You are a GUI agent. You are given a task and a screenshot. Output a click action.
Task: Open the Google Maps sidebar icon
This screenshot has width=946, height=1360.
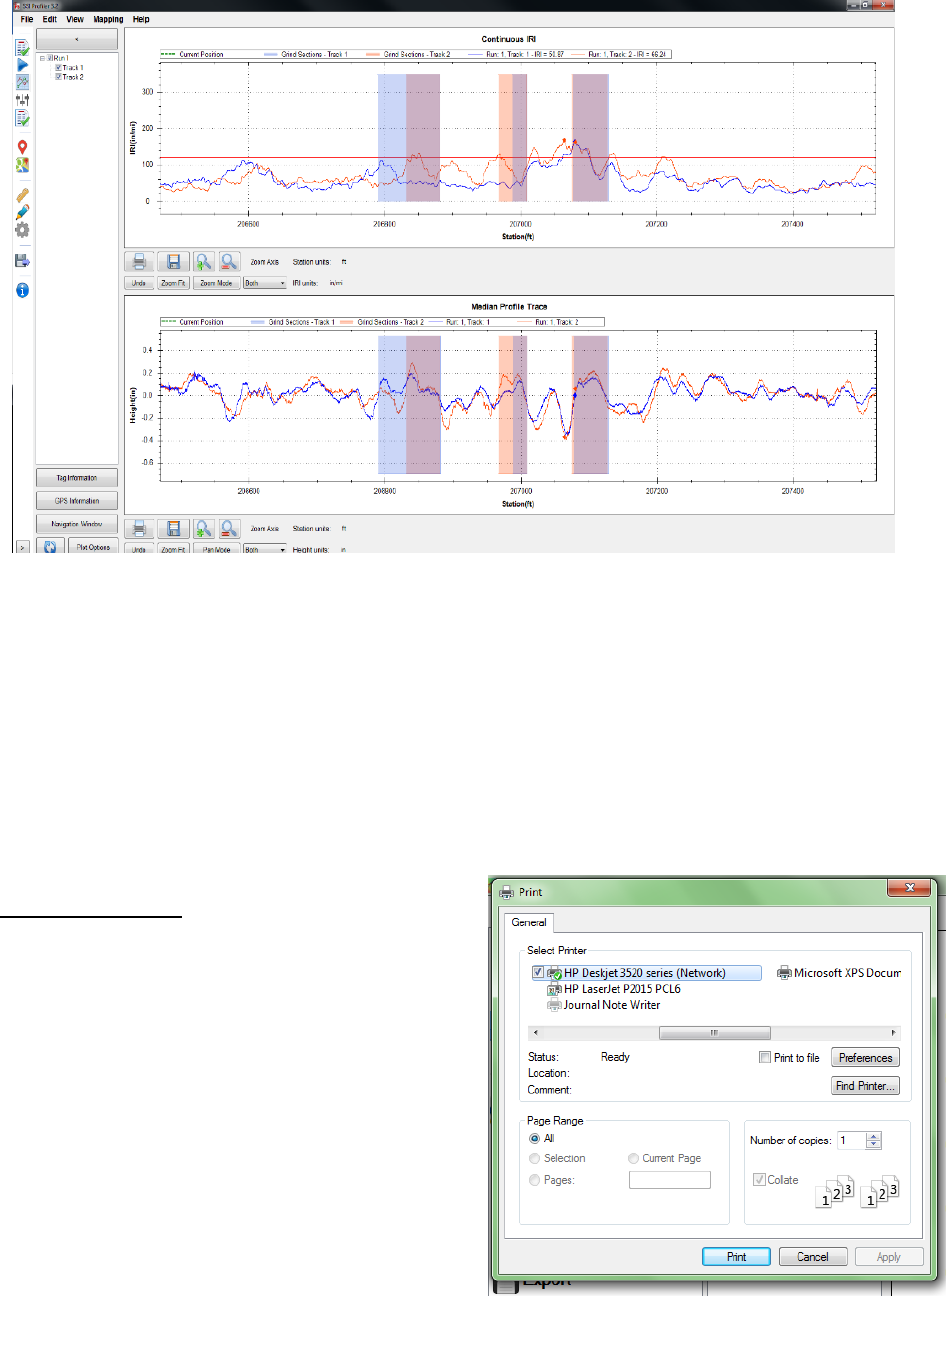click(22, 165)
